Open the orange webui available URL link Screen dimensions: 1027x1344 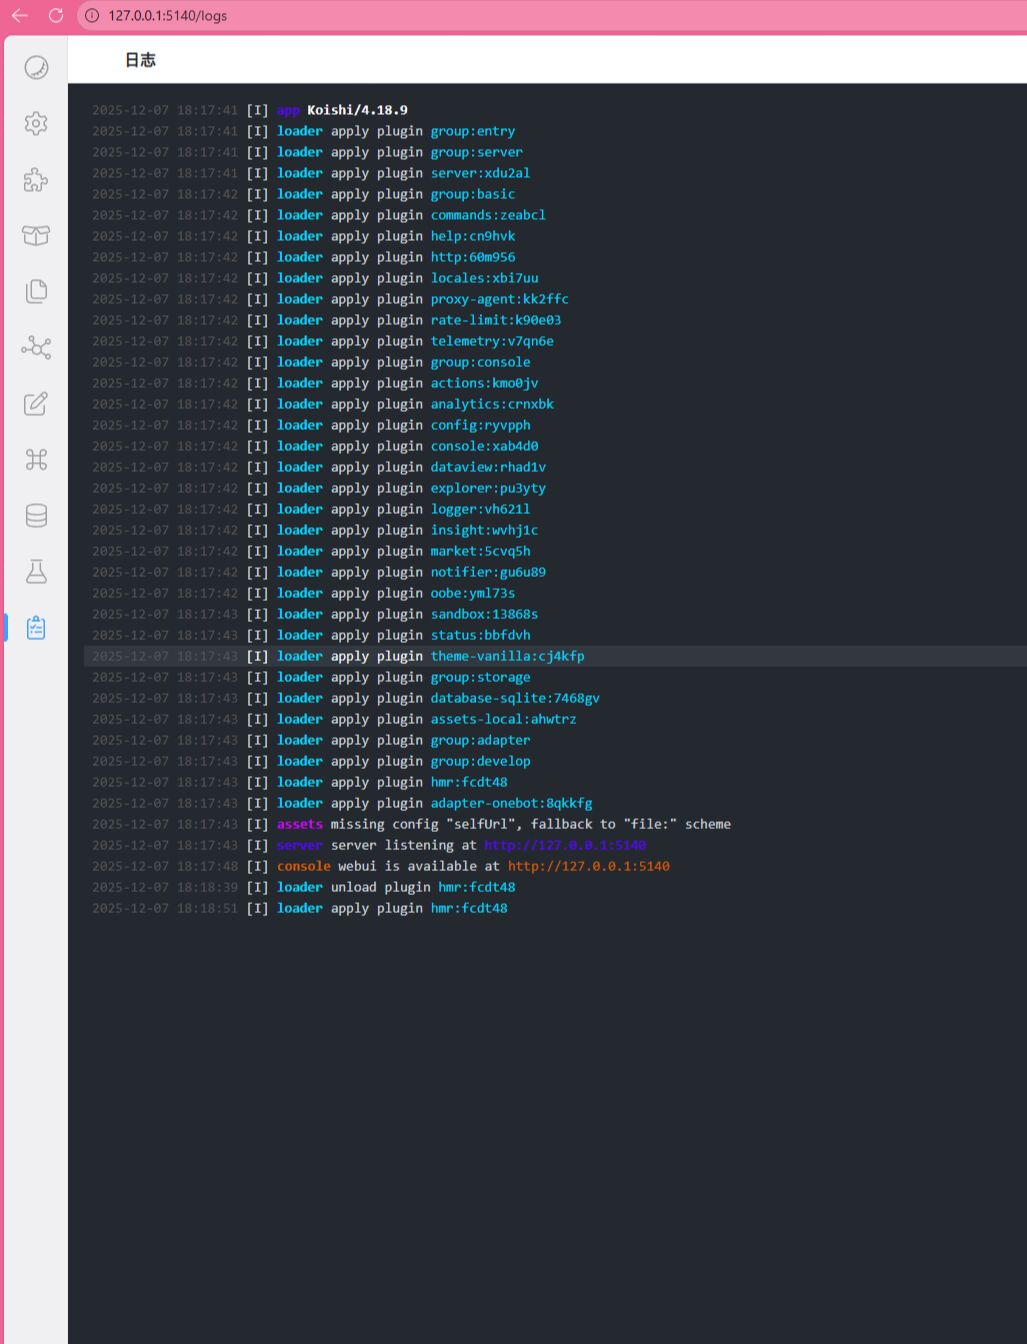coord(588,866)
